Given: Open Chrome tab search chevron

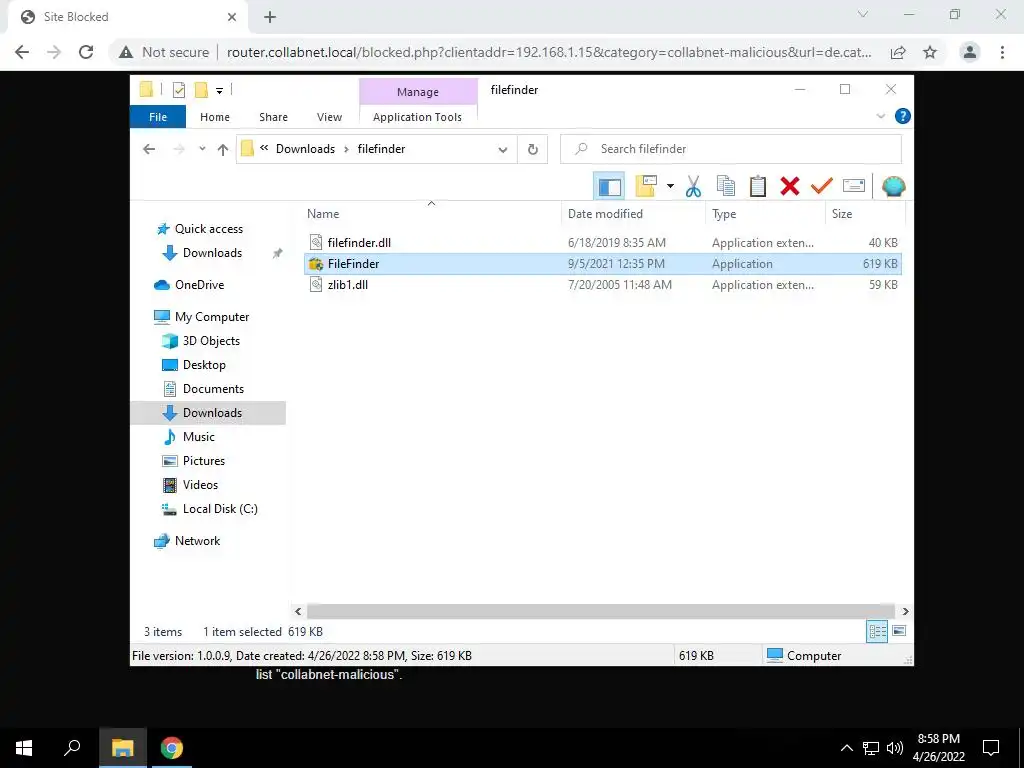Looking at the screenshot, I should coord(863,14).
